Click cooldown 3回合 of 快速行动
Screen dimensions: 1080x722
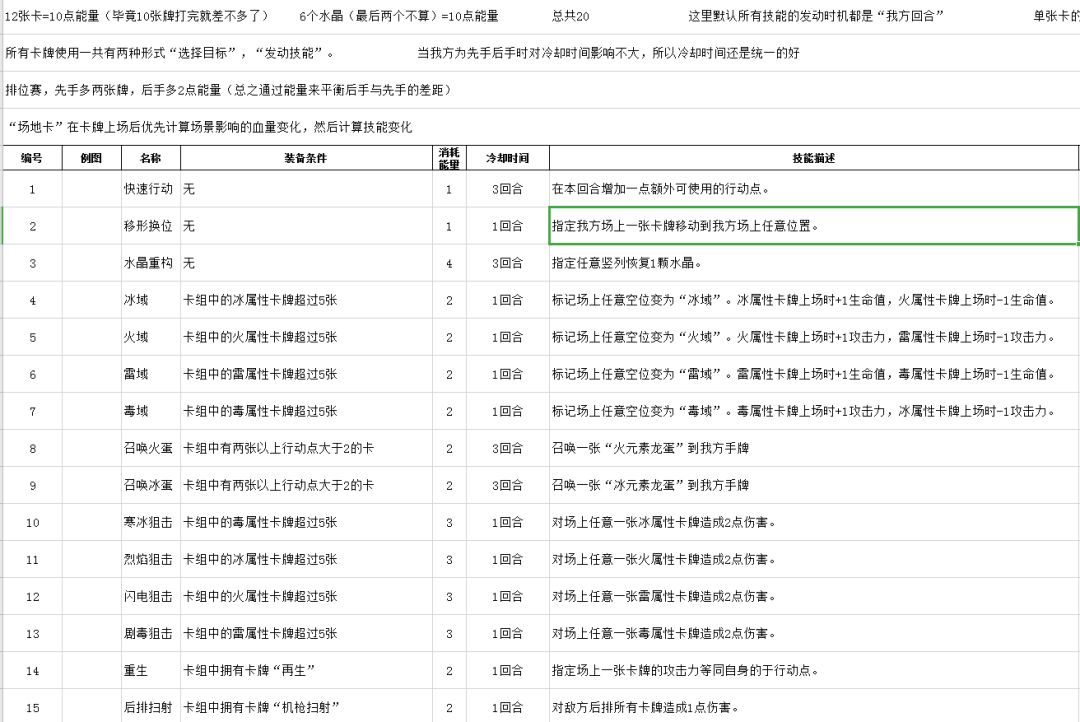[x=508, y=189]
